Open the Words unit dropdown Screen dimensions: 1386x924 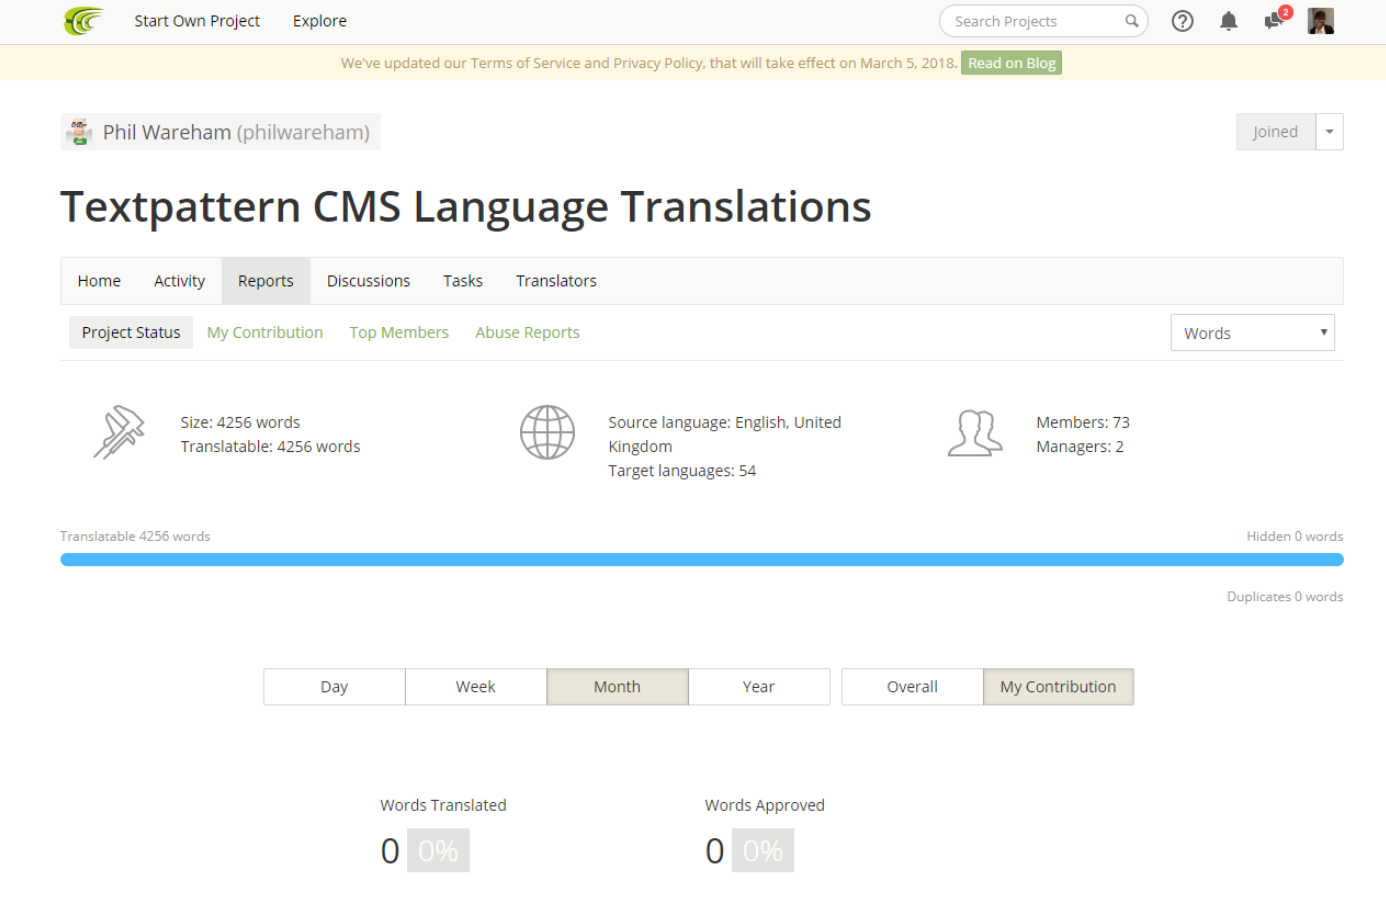[1252, 333]
